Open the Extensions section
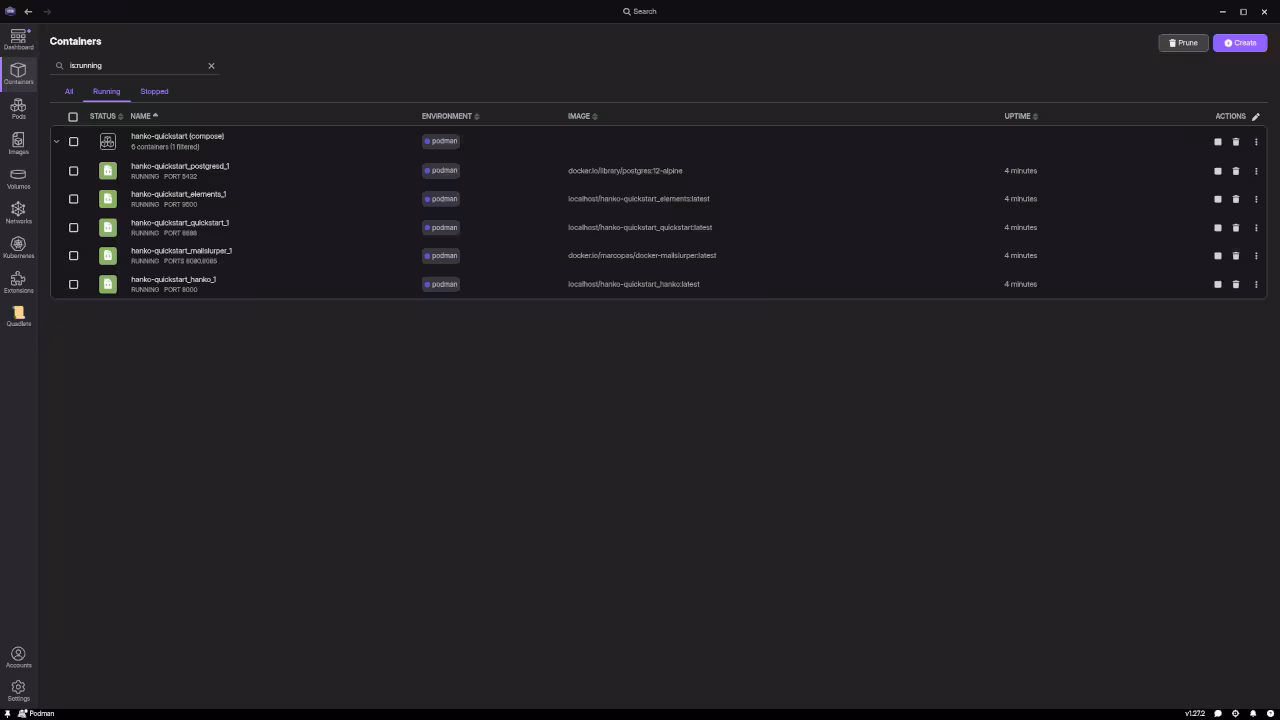Screen dimensions: 1280x720 18,283
